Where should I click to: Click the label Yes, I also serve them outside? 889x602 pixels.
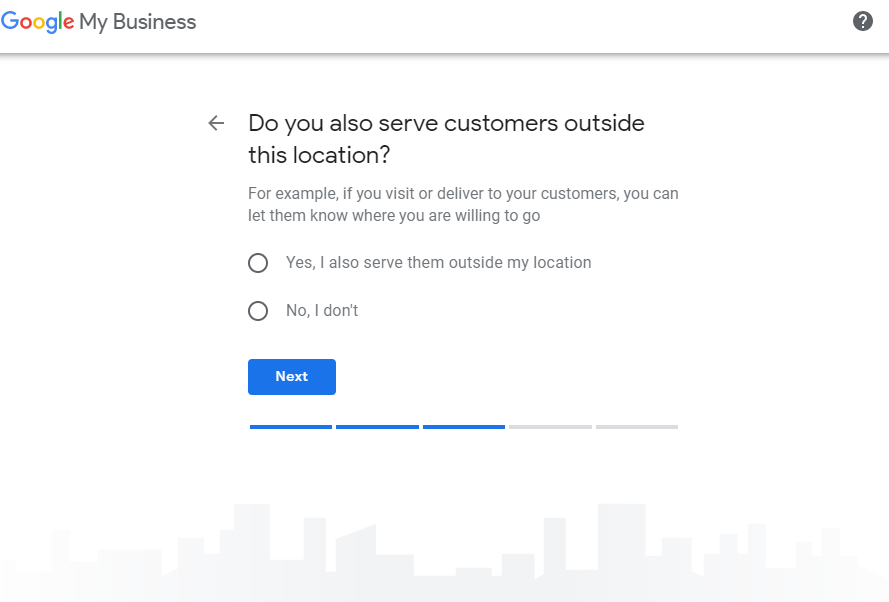(438, 262)
